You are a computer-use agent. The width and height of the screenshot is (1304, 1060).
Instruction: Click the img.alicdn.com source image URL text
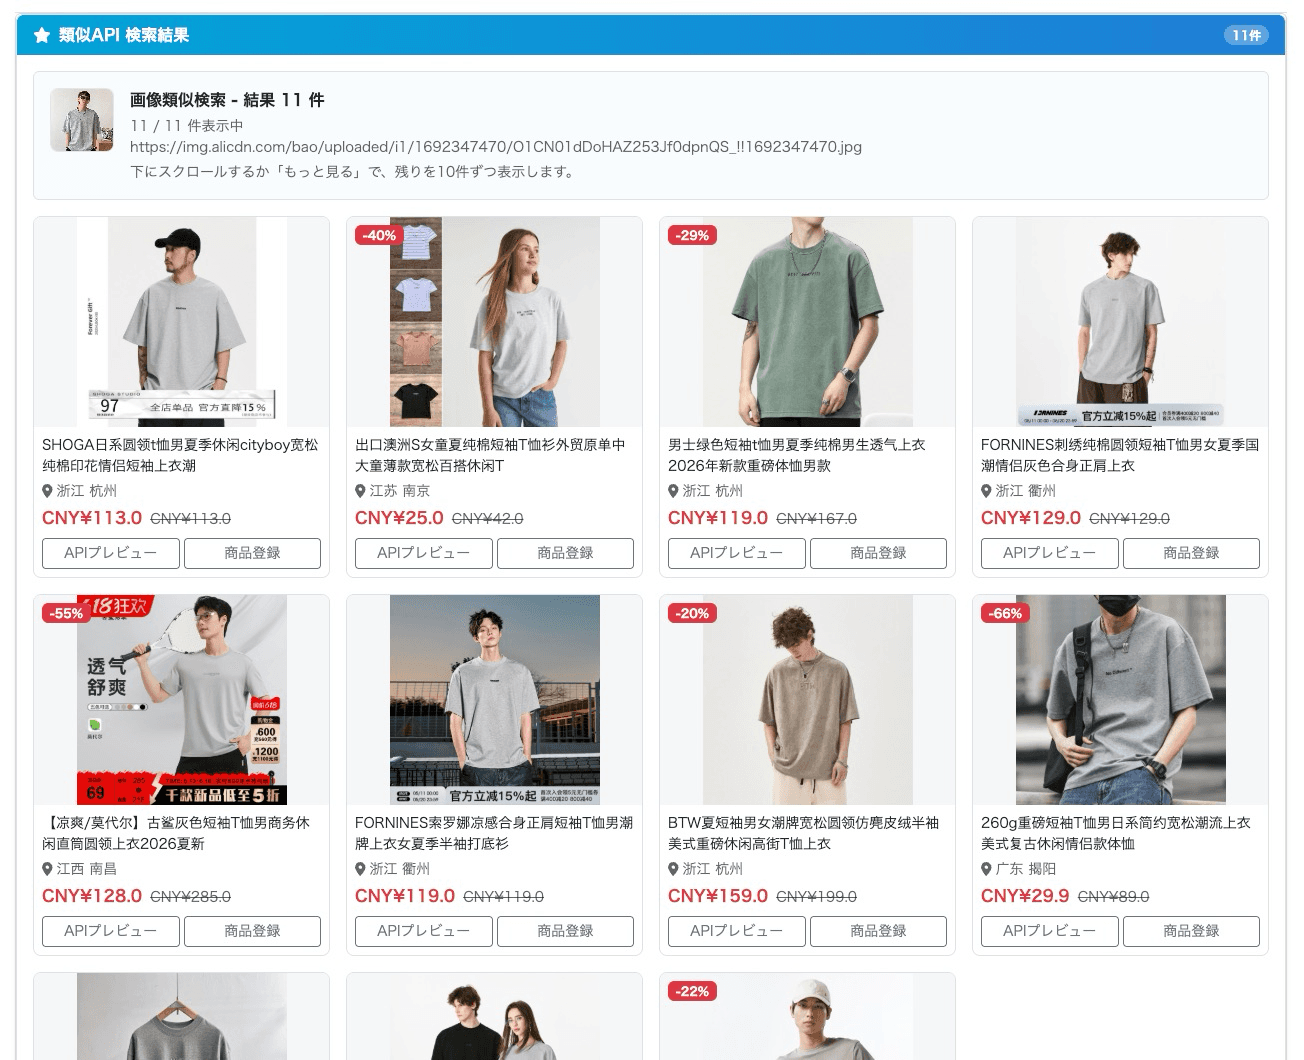pyautogui.click(x=496, y=146)
